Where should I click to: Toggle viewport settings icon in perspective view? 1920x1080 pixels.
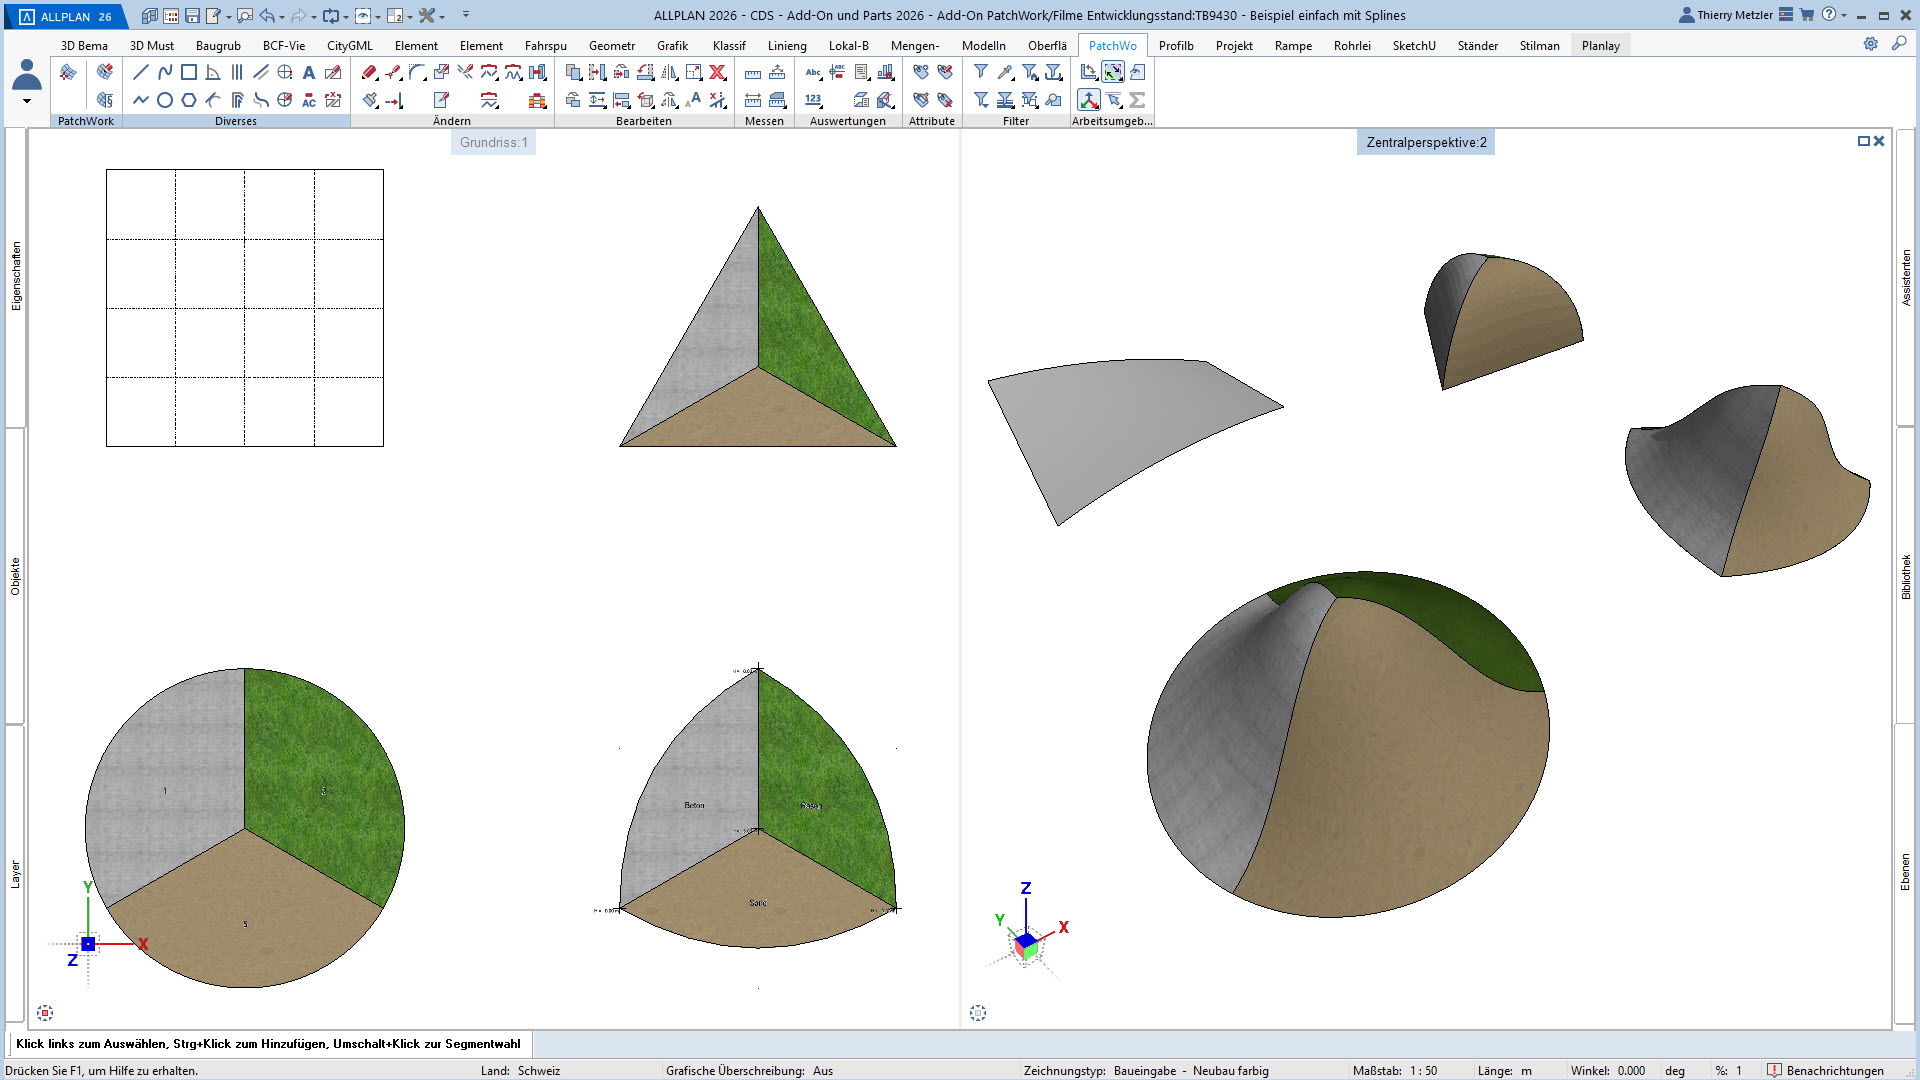click(x=978, y=1013)
